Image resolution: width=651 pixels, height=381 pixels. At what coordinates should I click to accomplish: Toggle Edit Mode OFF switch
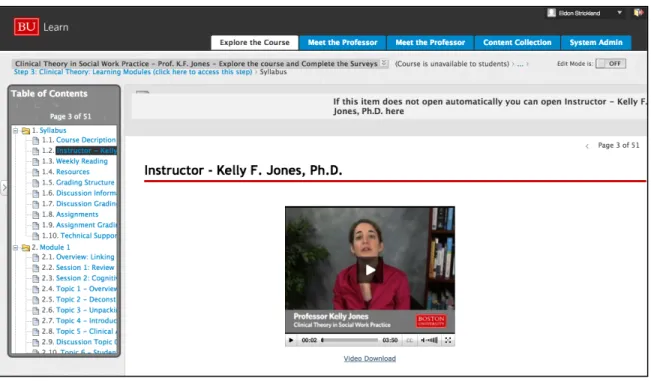(x=610, y=64)
